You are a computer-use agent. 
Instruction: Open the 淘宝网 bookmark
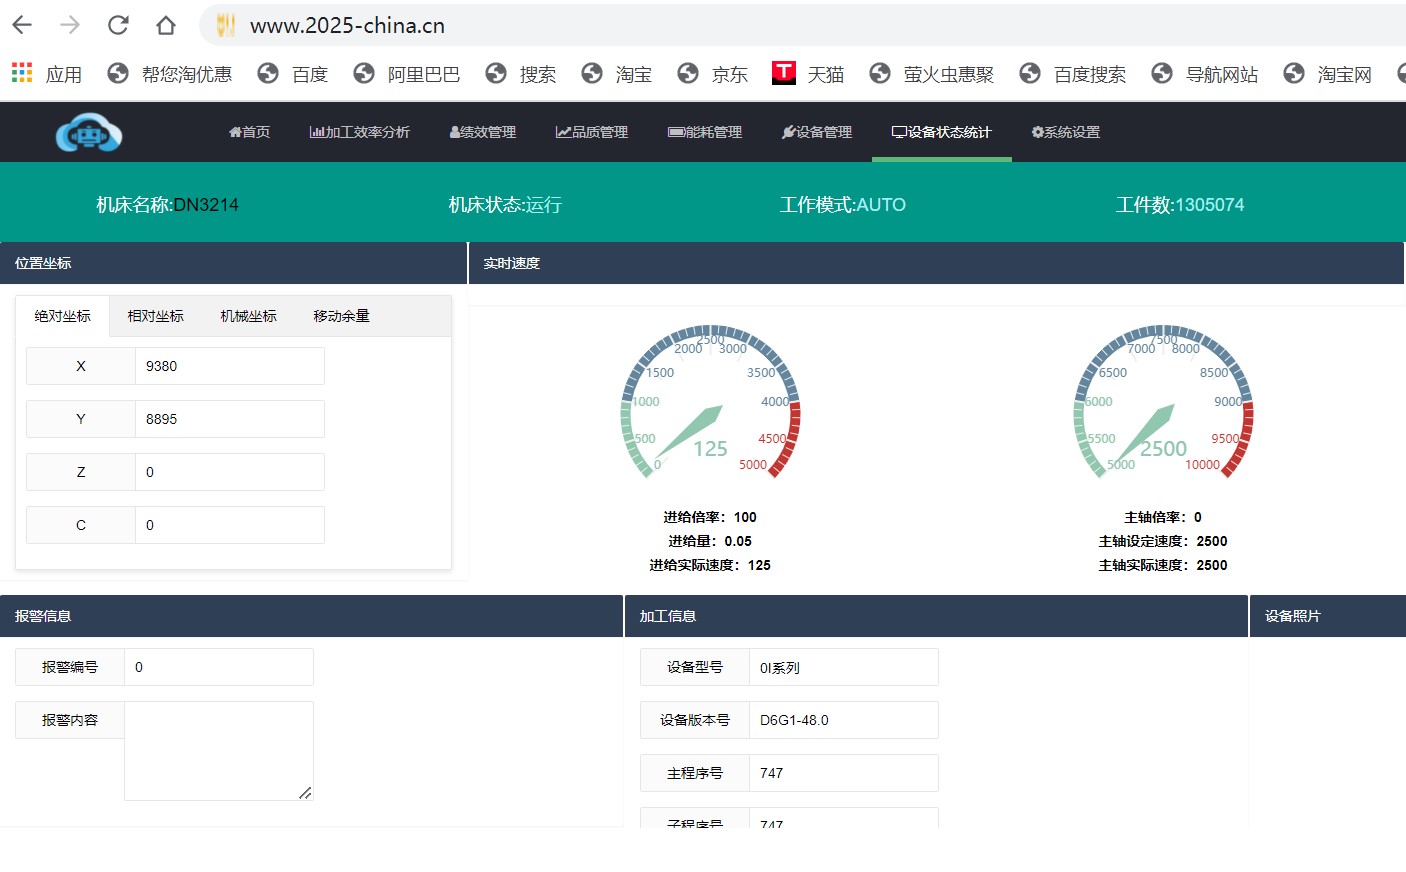click(x=1328, y=74)
